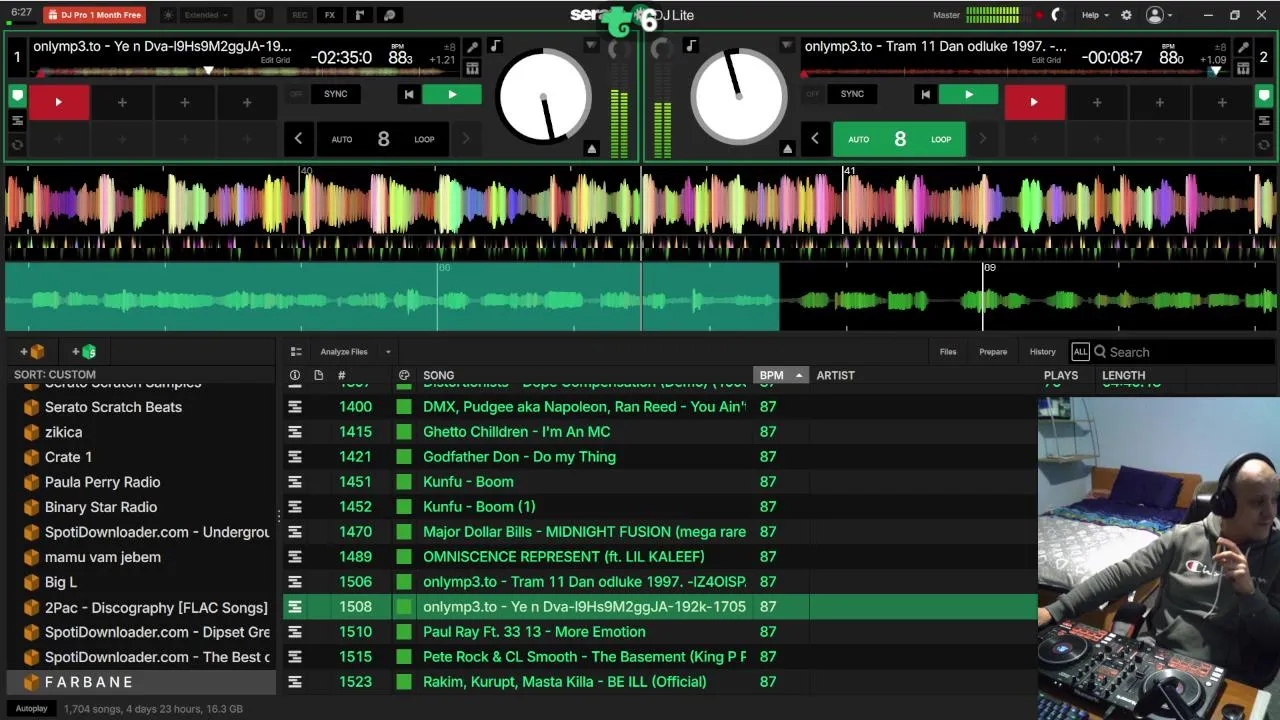Toggle deck 2 active AUTO 8 LOOP
This screenshot has height=720, width=1280.
pyautogui.click(x=900, y=139)
